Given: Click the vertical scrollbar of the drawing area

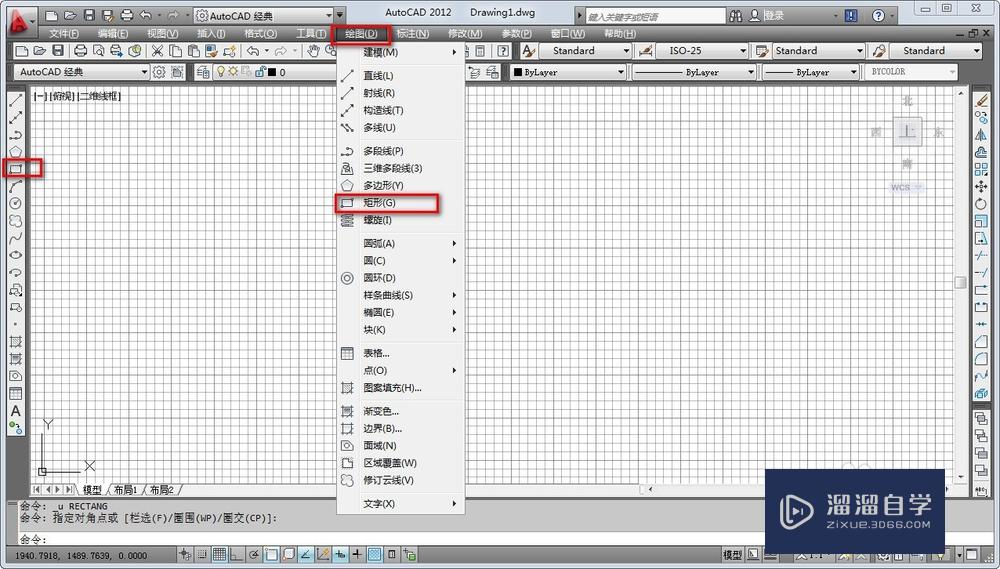Looking at the screenshot, I should pos(961,284).
